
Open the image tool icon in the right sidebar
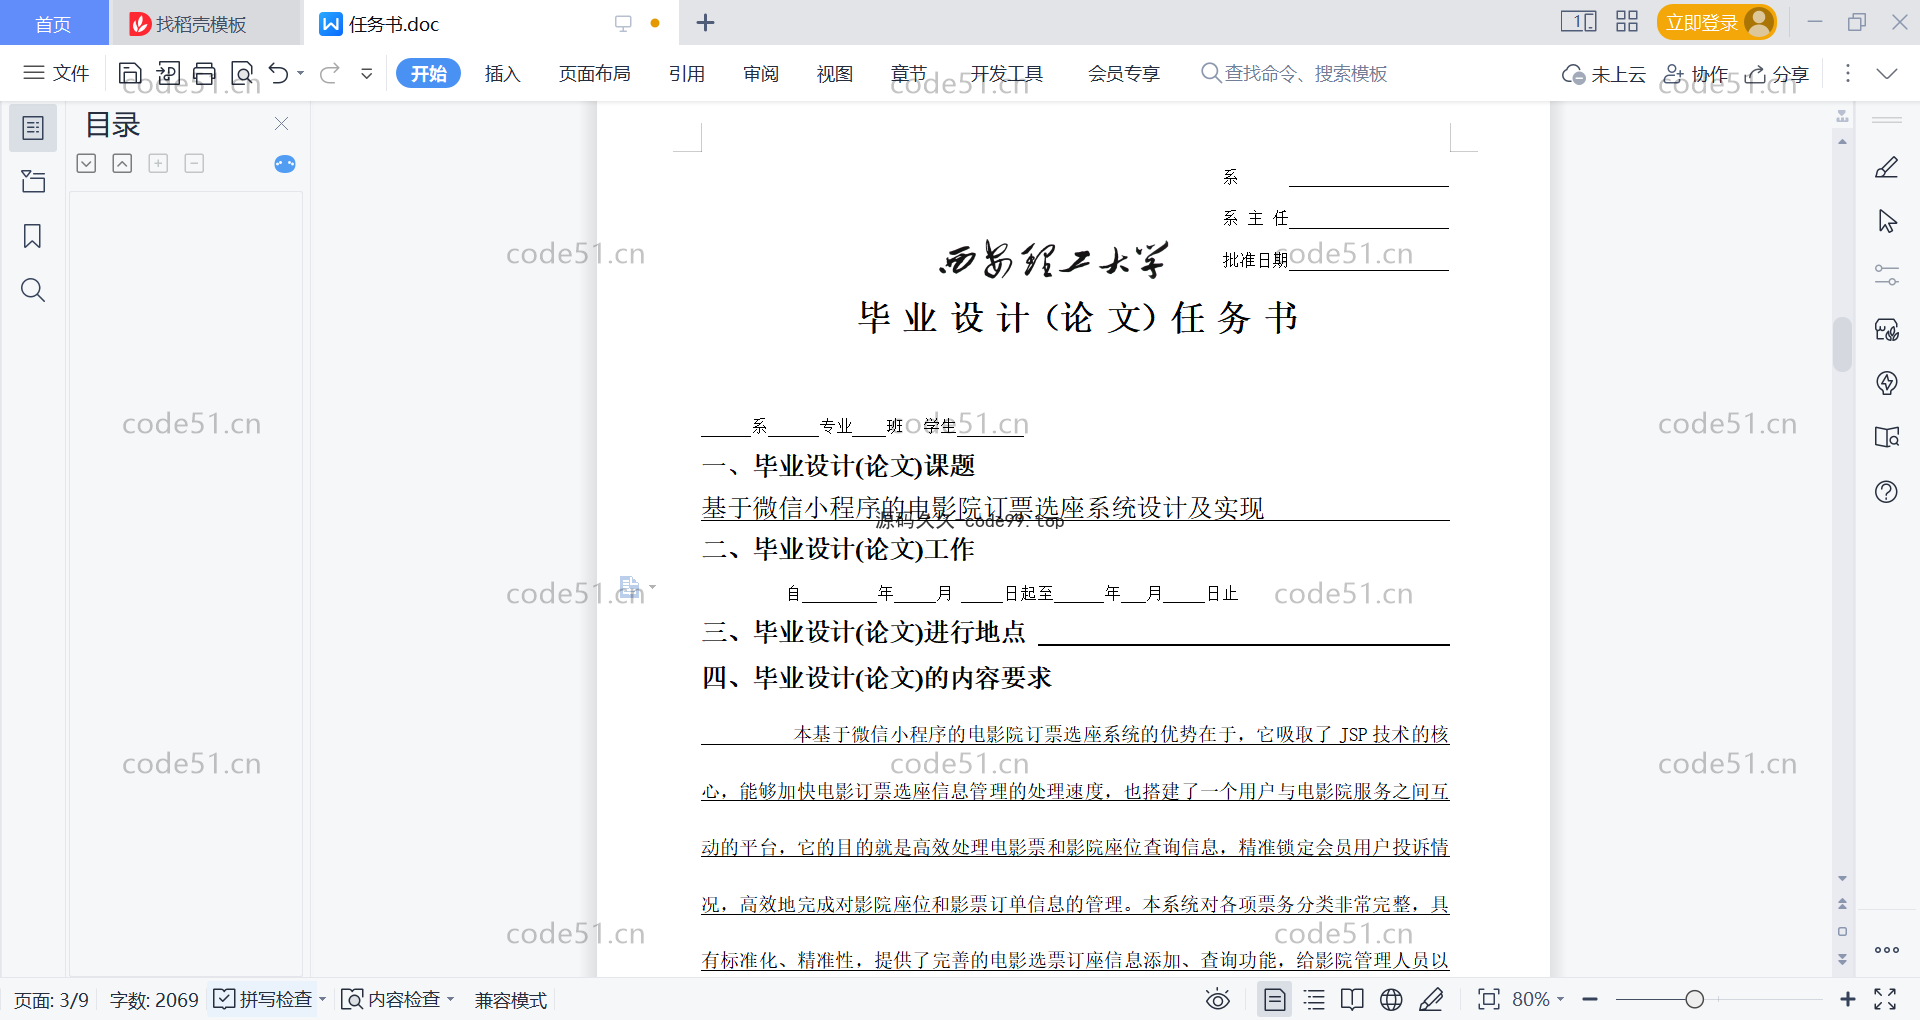pyautogui.click(x=1887, y=329)
